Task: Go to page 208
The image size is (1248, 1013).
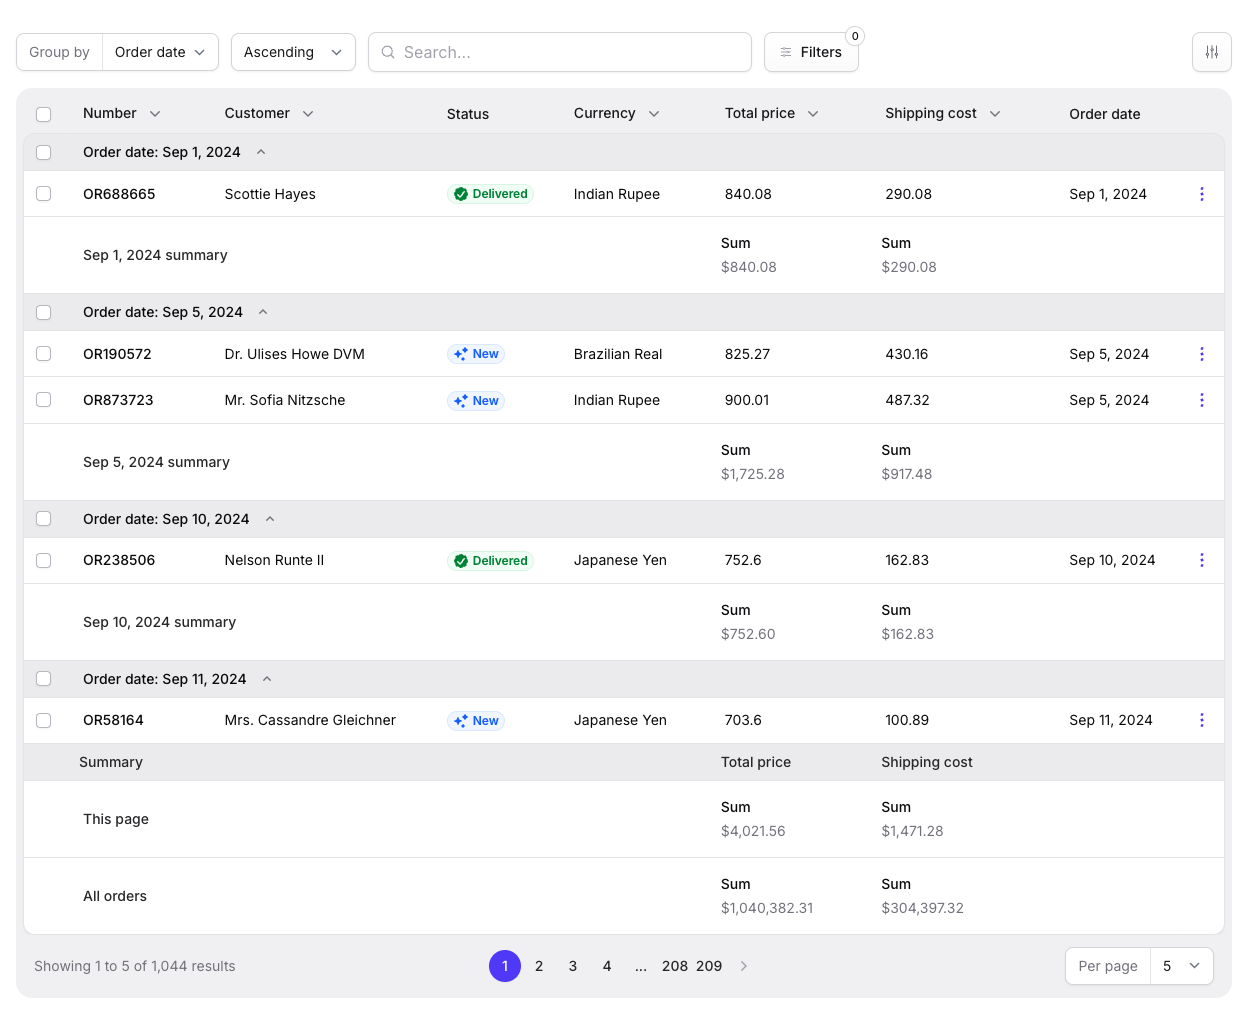Action: coord(675,966)
